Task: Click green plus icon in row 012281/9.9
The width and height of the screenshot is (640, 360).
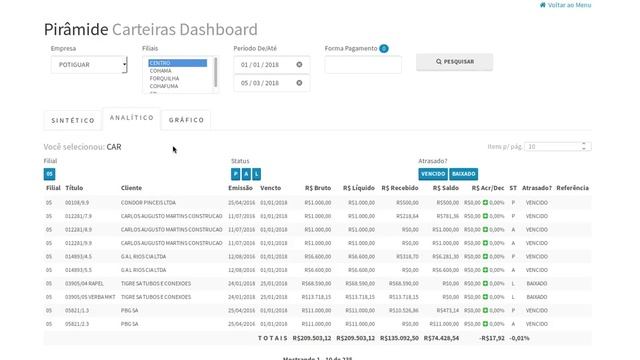Action: point(485,243)
